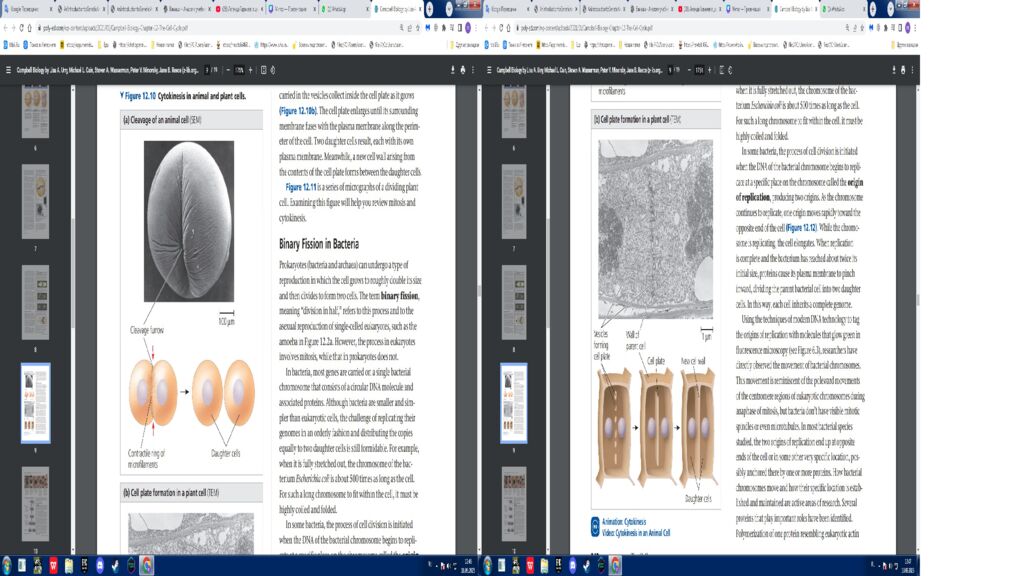The height and width of the screenshot is (576, 1024).
Task: Toggle the sidebar in the left PDF viewer
Action: [x=9, y=71]
